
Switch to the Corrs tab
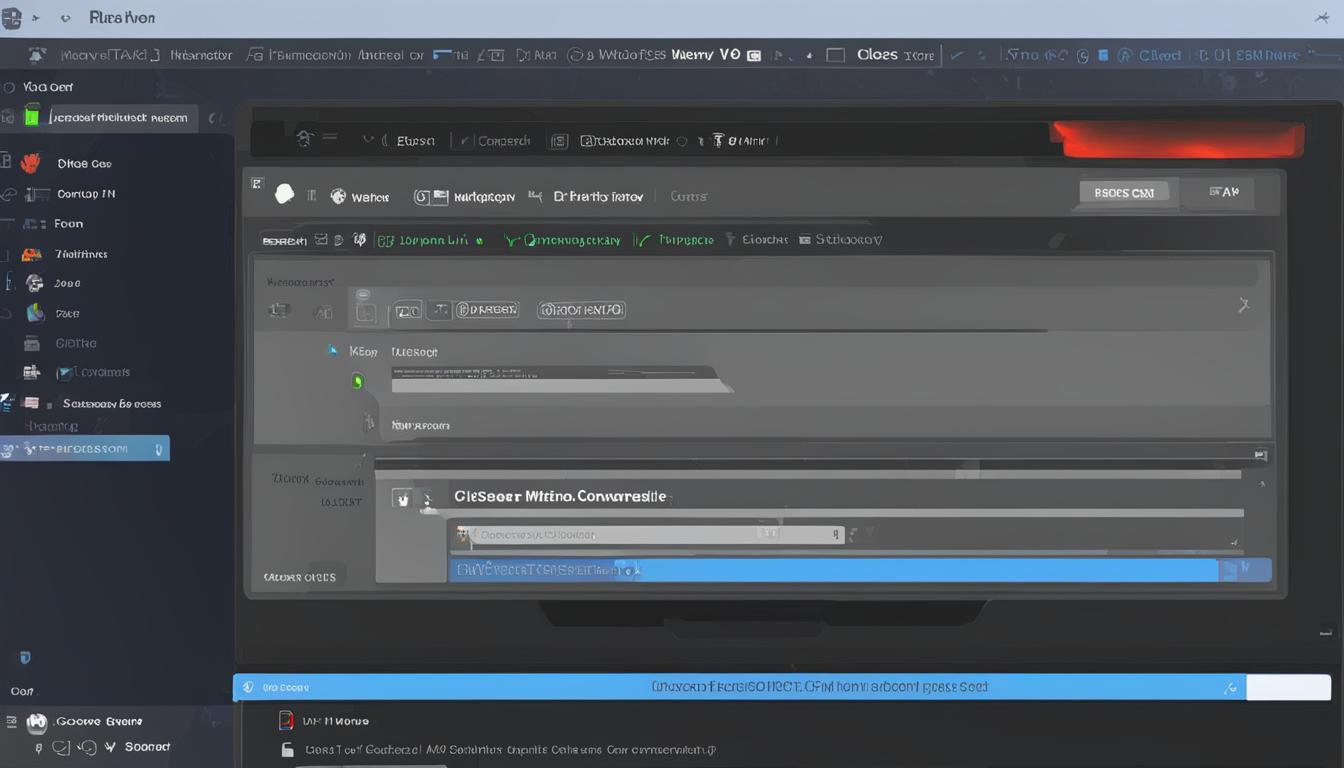pyautogui.click(x=688, y=196)
